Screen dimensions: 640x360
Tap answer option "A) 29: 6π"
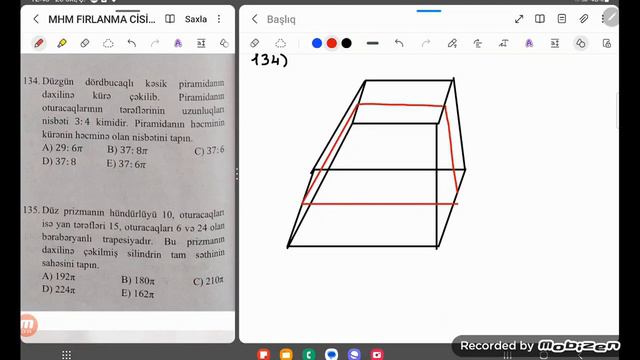coord(62,148)
